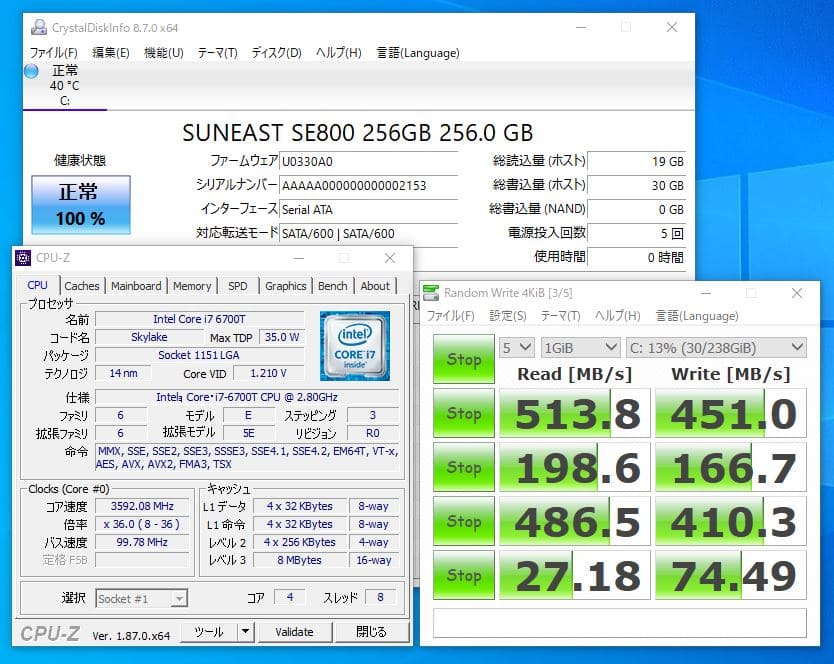Click Stop button beside 27.18 read result

[x=464, y=575]
